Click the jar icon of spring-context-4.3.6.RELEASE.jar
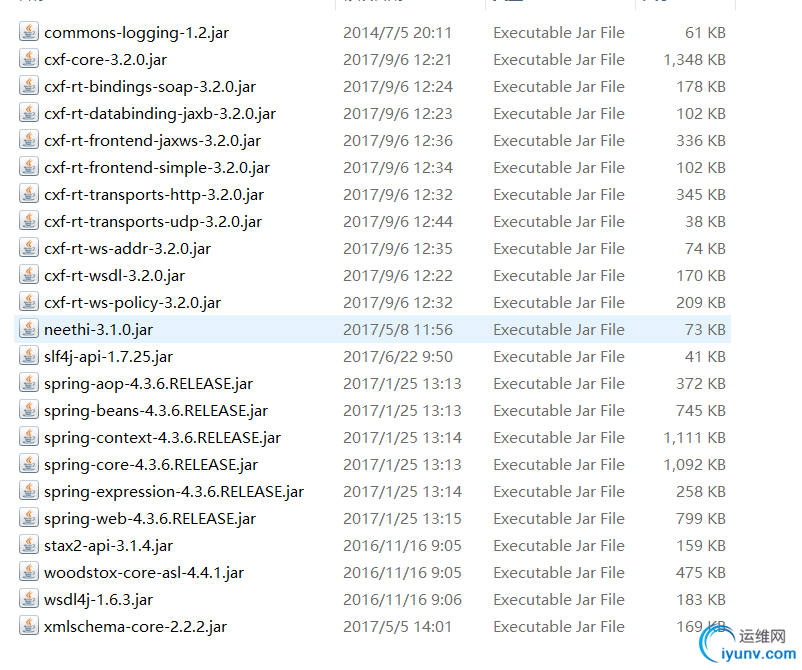Viewport: 802px width, 670px height. click(29, 437)
